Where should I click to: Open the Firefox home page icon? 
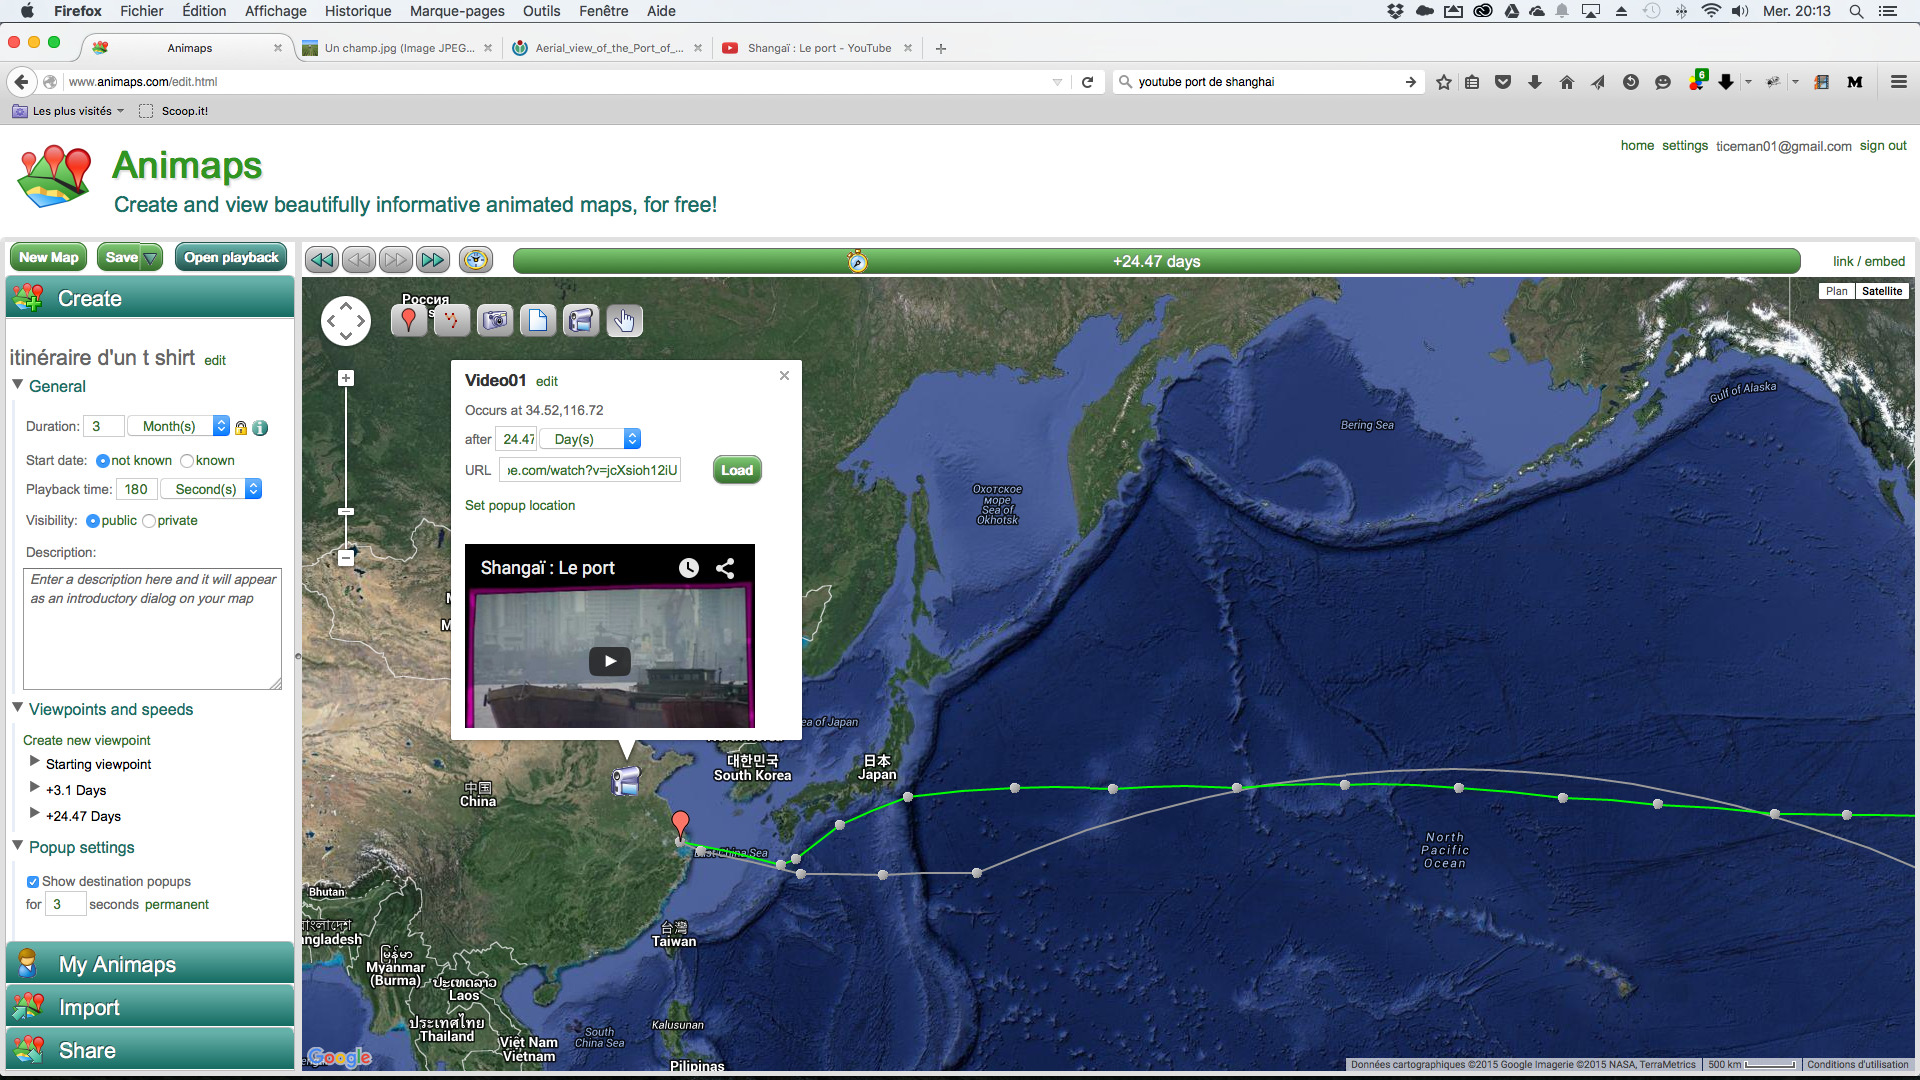tap(1567, 82)
